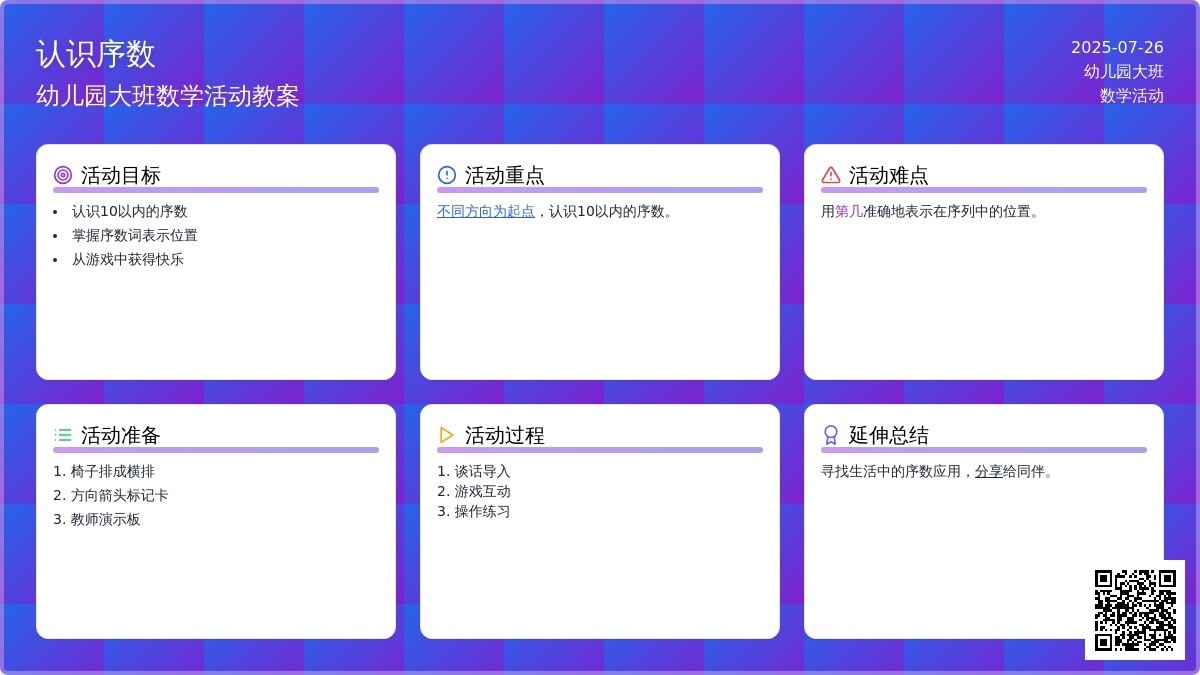Click list item 椅子排成横排
The image size is (1200, 675).
112,471
